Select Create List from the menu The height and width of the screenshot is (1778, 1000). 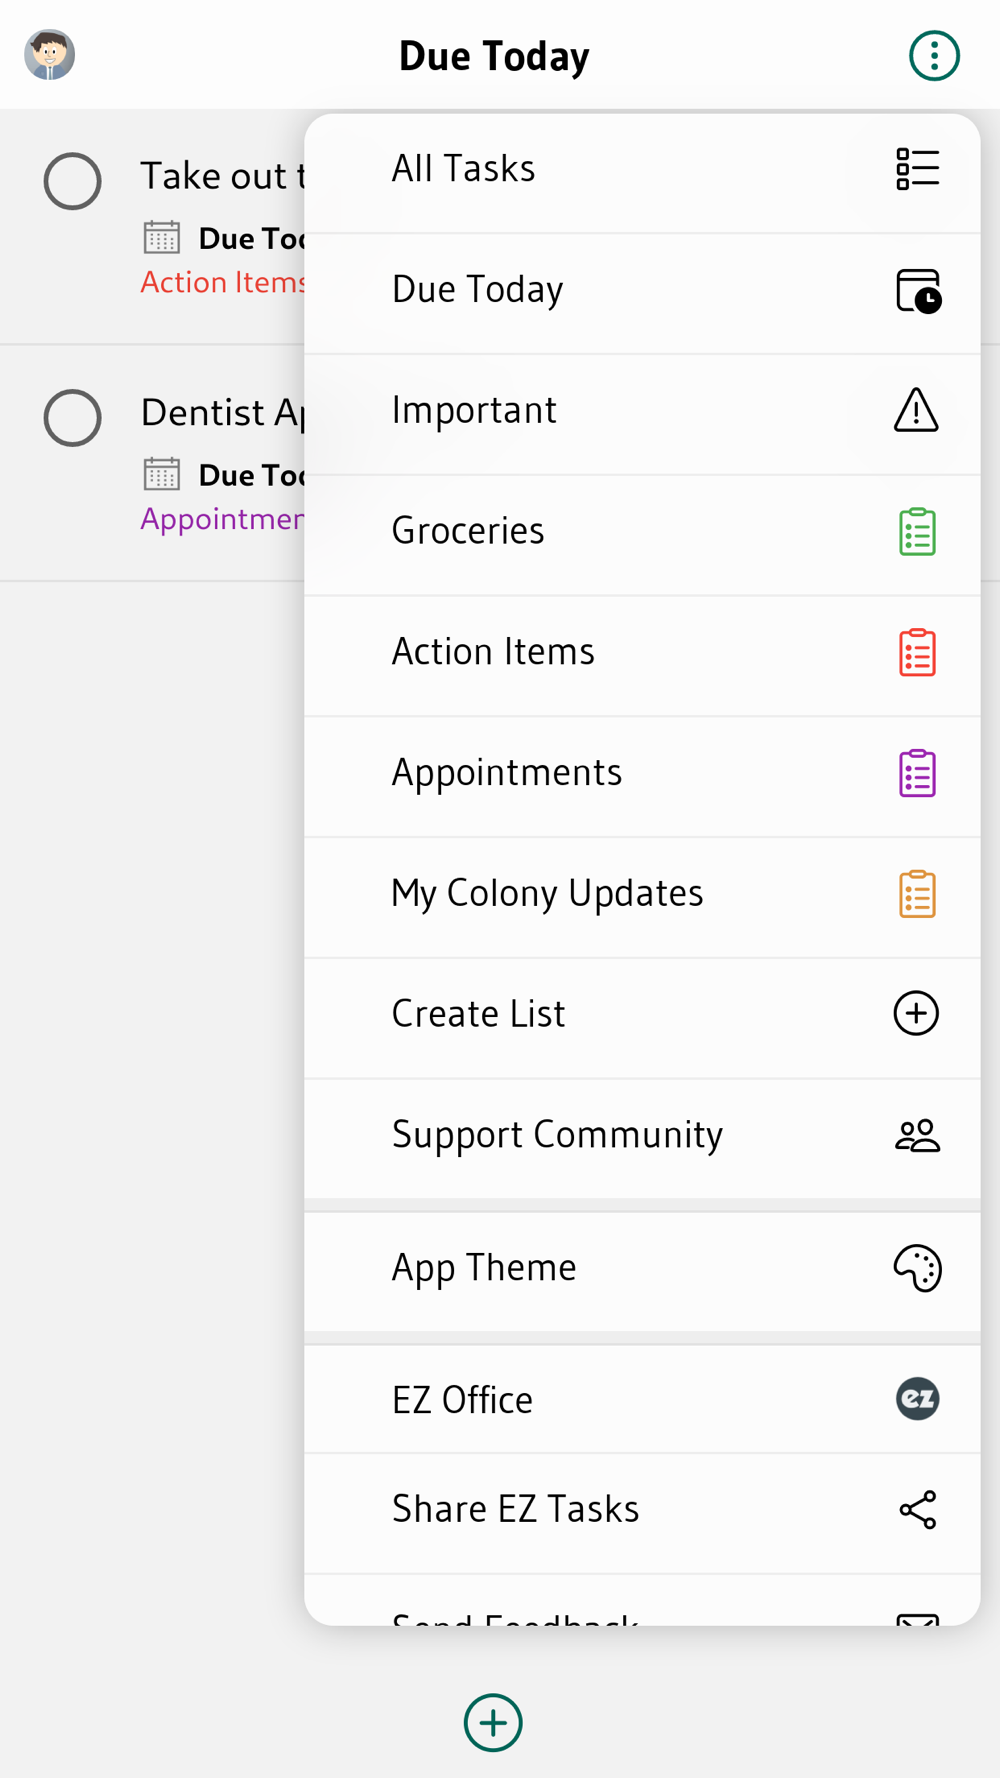point(478,1014)
